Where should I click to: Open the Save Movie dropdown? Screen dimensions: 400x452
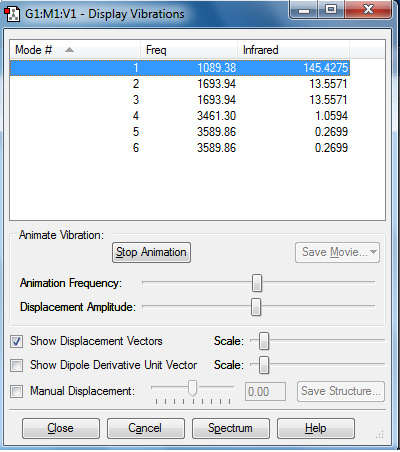(337, 252)
